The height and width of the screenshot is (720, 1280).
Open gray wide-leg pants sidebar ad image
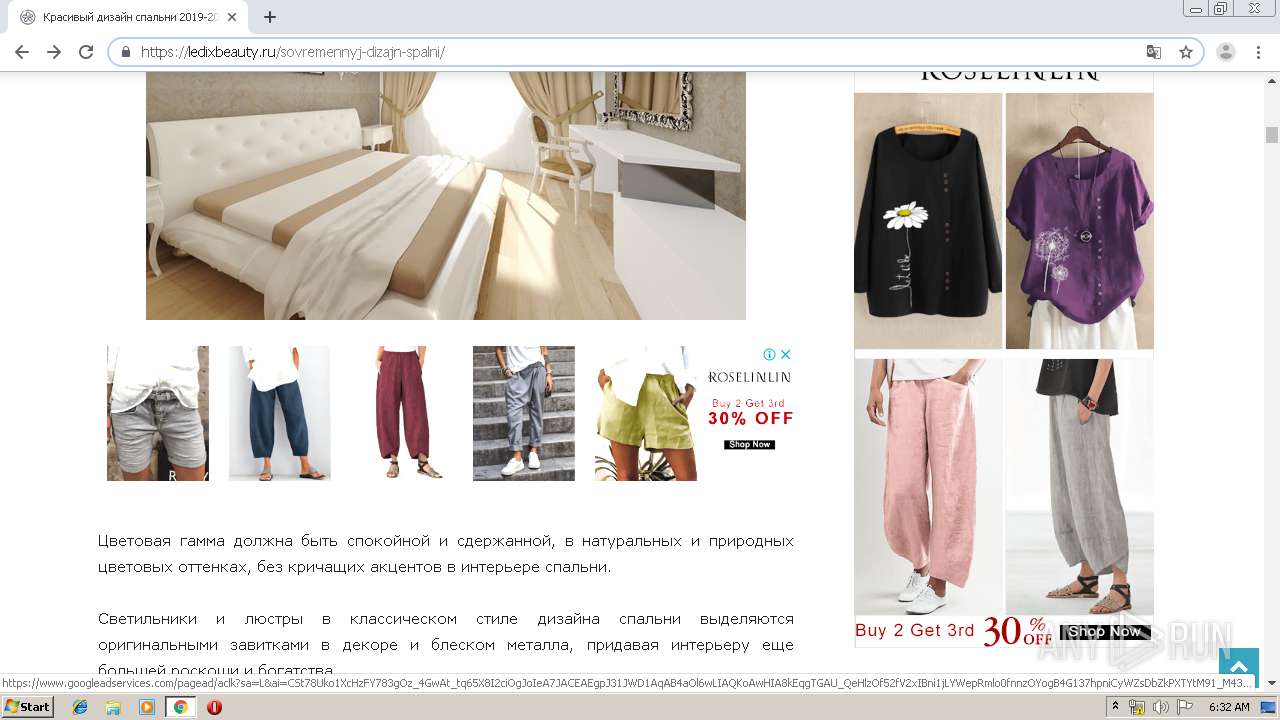pos(1080,488)
